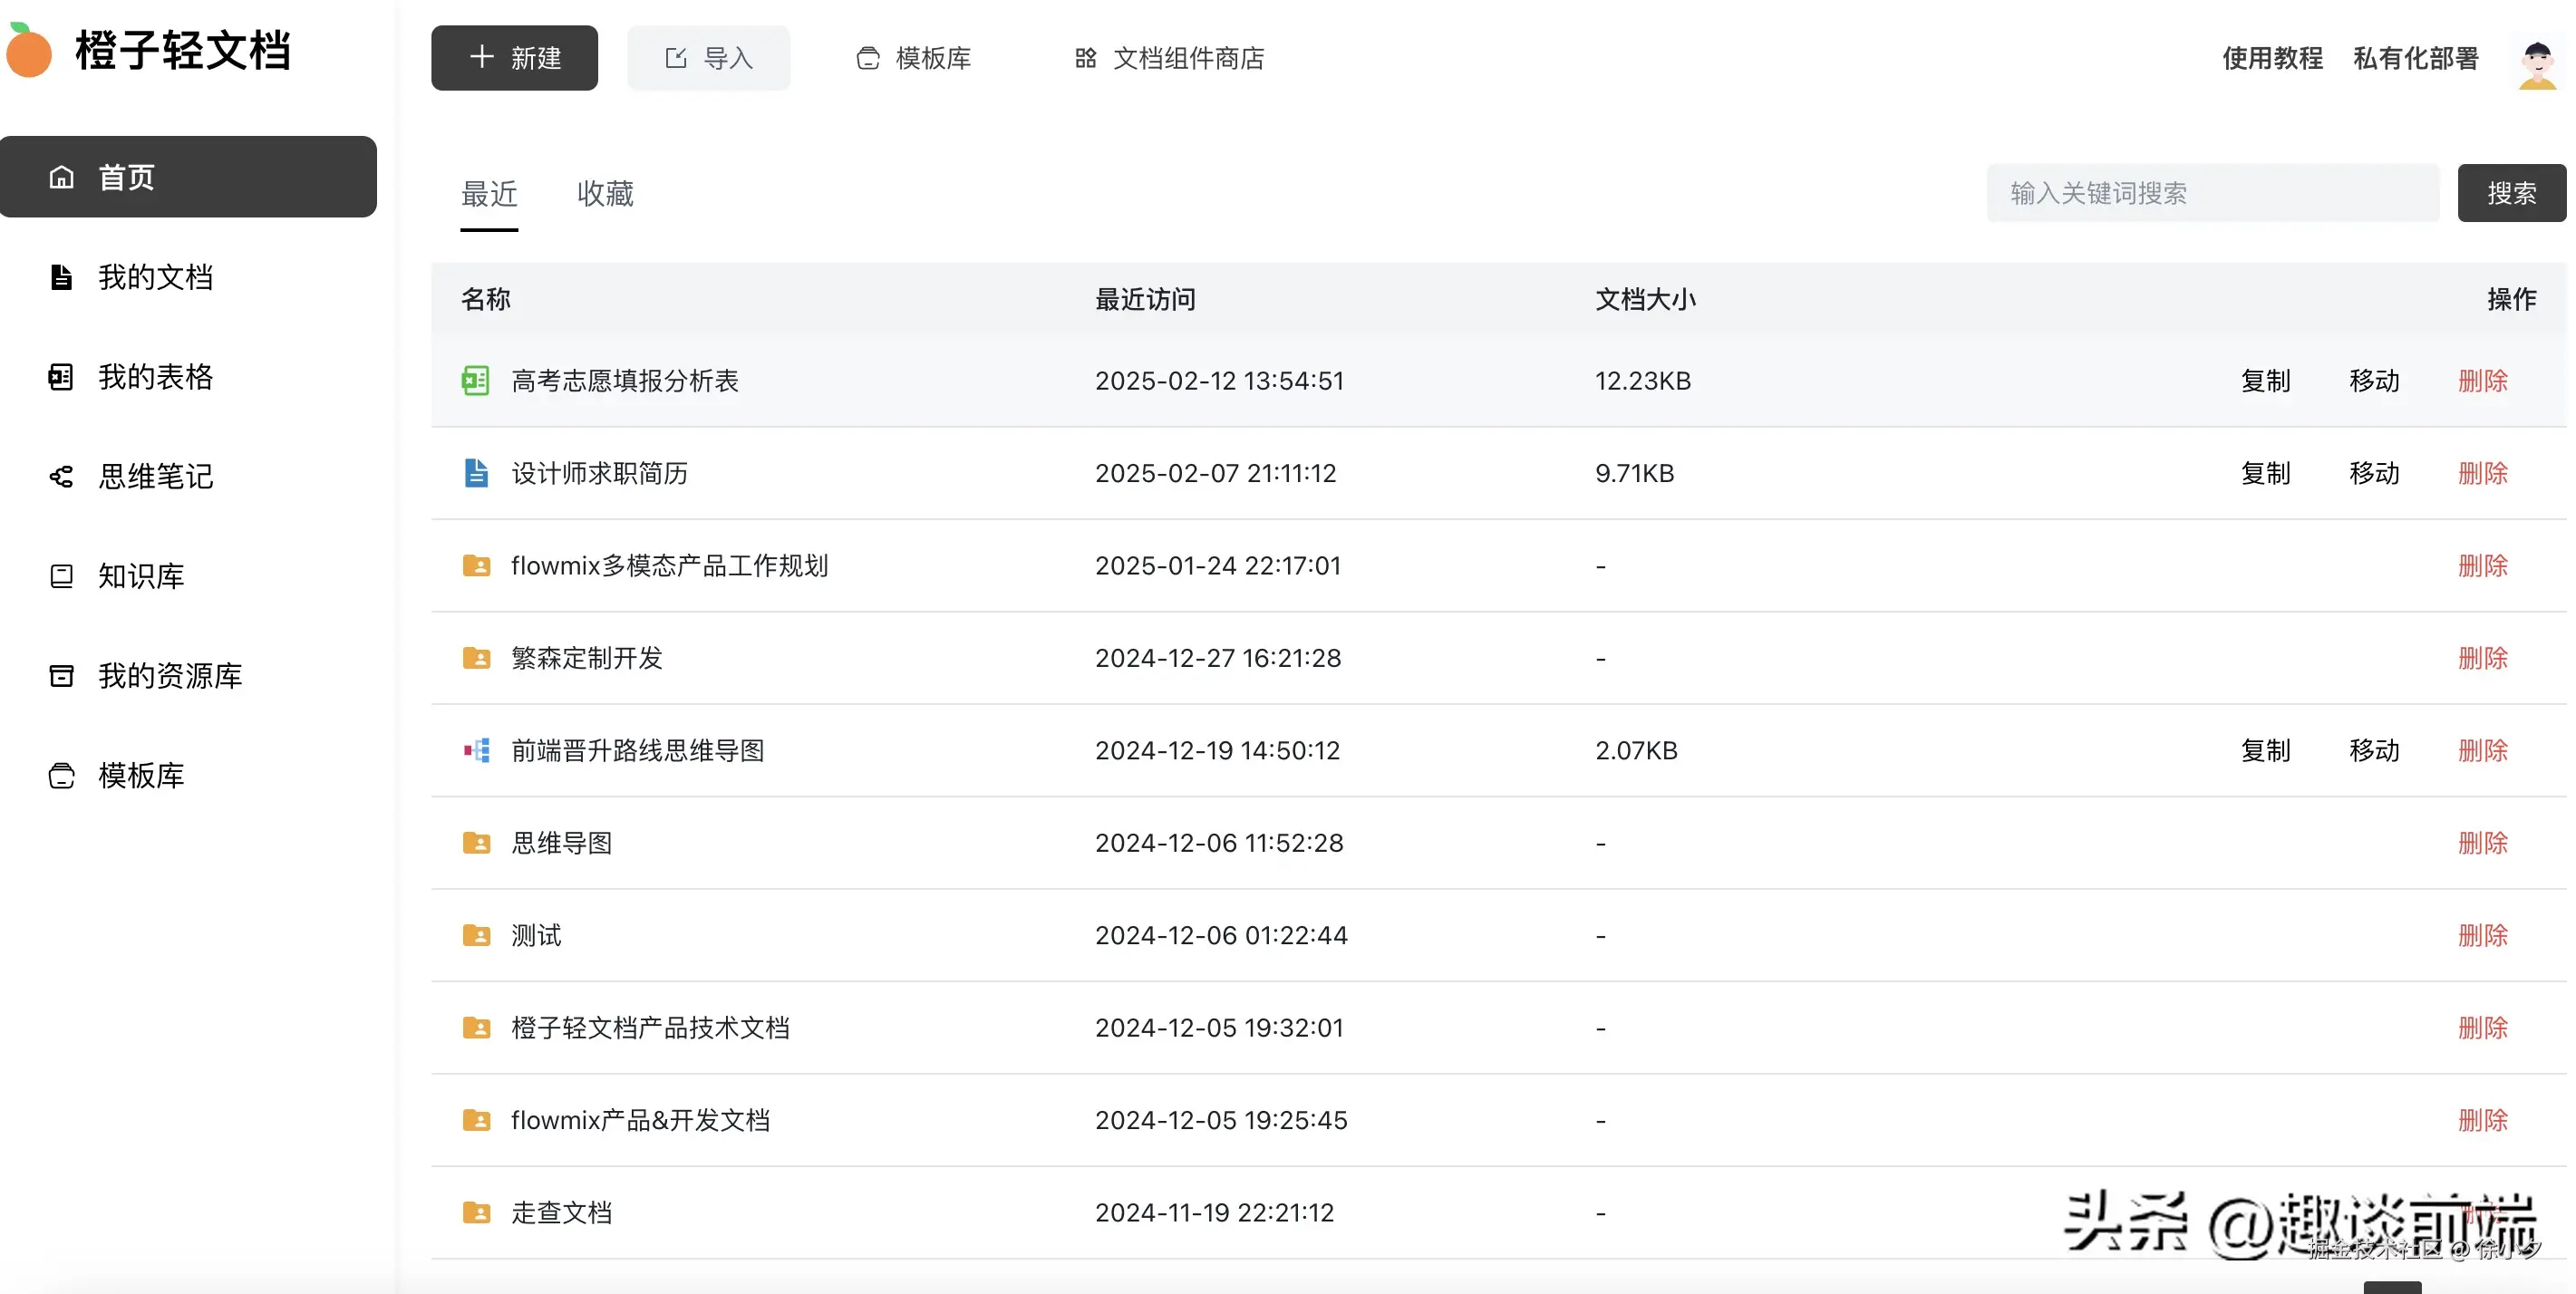The width and height of the screenshot is (2576, 1294).
Task: Delete 设计师求职简历 via 删除
Action: pos(2483,473)
